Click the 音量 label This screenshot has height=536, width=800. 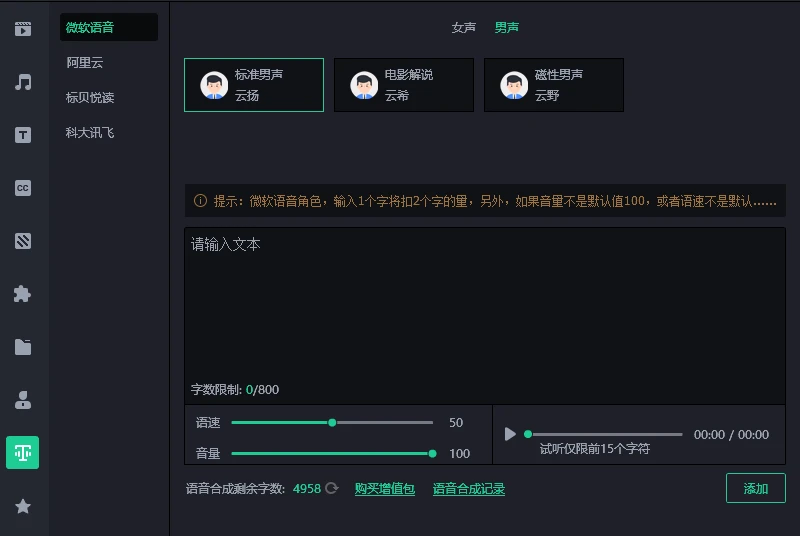(x=208, y=453)
